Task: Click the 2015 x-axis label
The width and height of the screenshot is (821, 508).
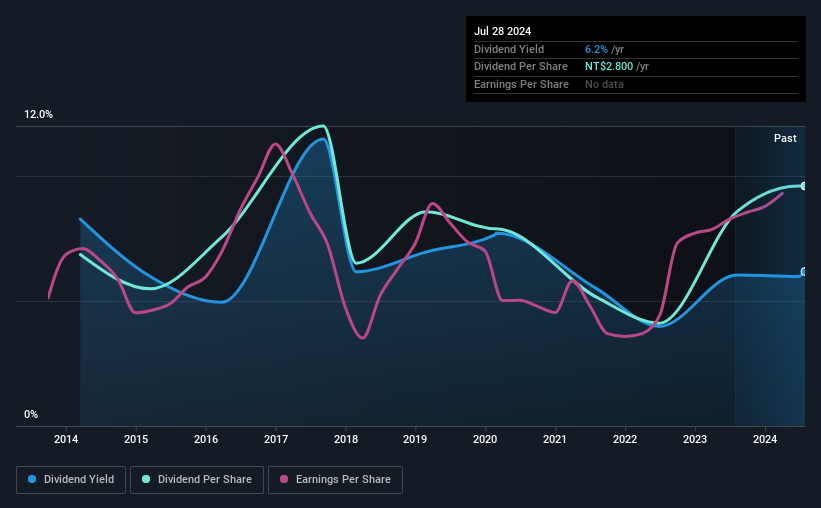Action: [136, 439]
